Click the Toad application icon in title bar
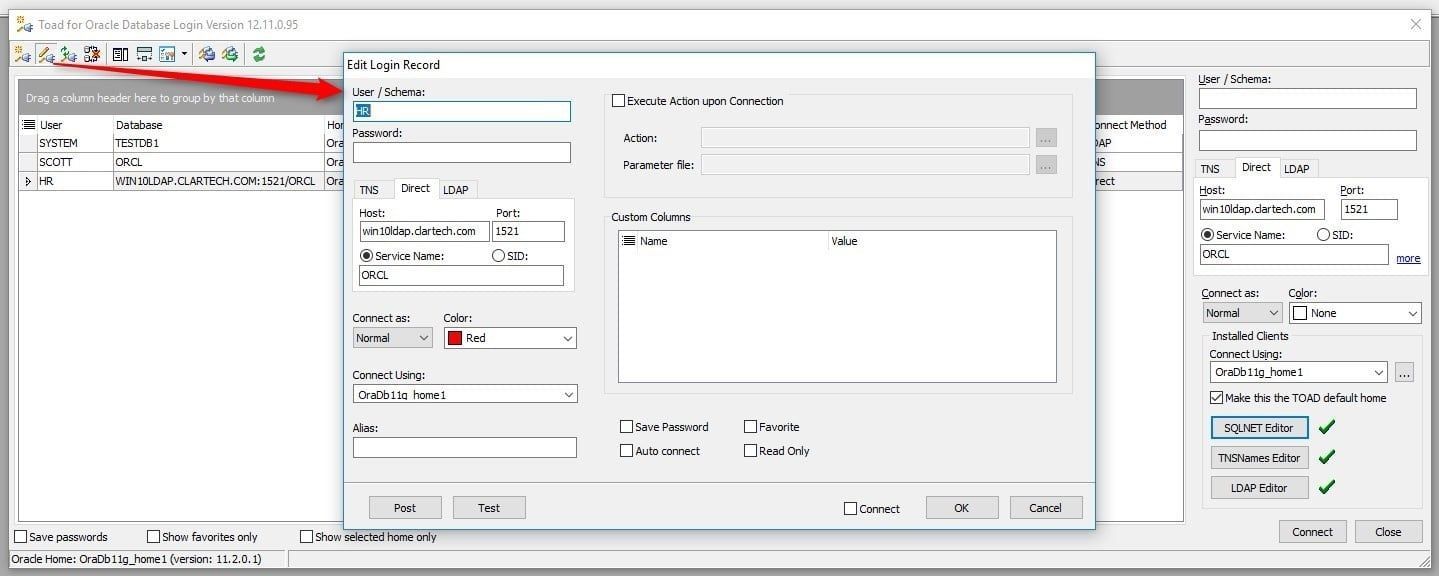The width and height of the screenshot is (1439, 576). click(24, 24)
